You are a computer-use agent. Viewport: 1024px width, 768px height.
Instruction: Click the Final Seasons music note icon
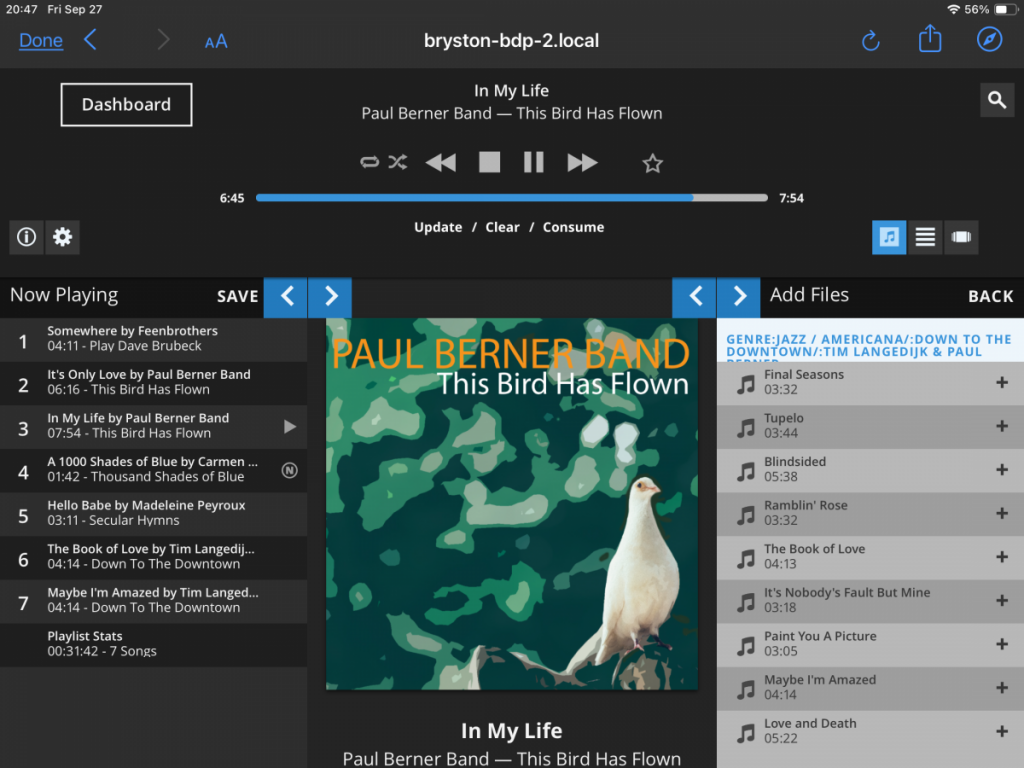click(x=746, y=384)
